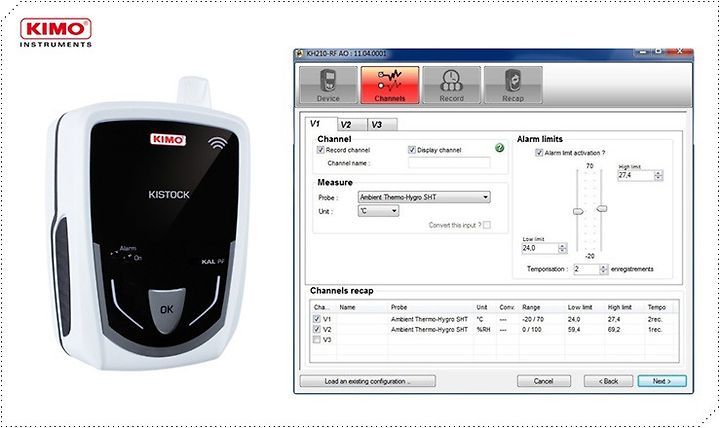
Task: Click the low limit slider handle
Action: click(578, 211)
